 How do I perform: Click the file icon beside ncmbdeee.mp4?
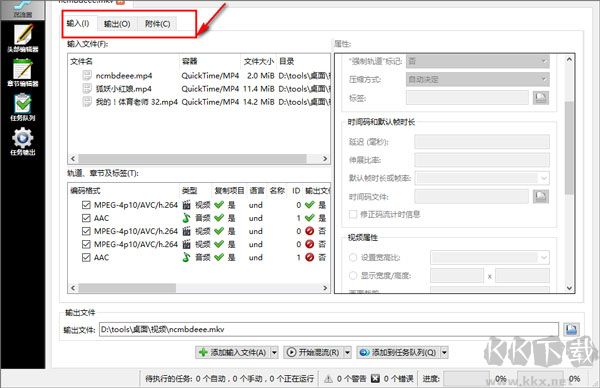(87, 75)
